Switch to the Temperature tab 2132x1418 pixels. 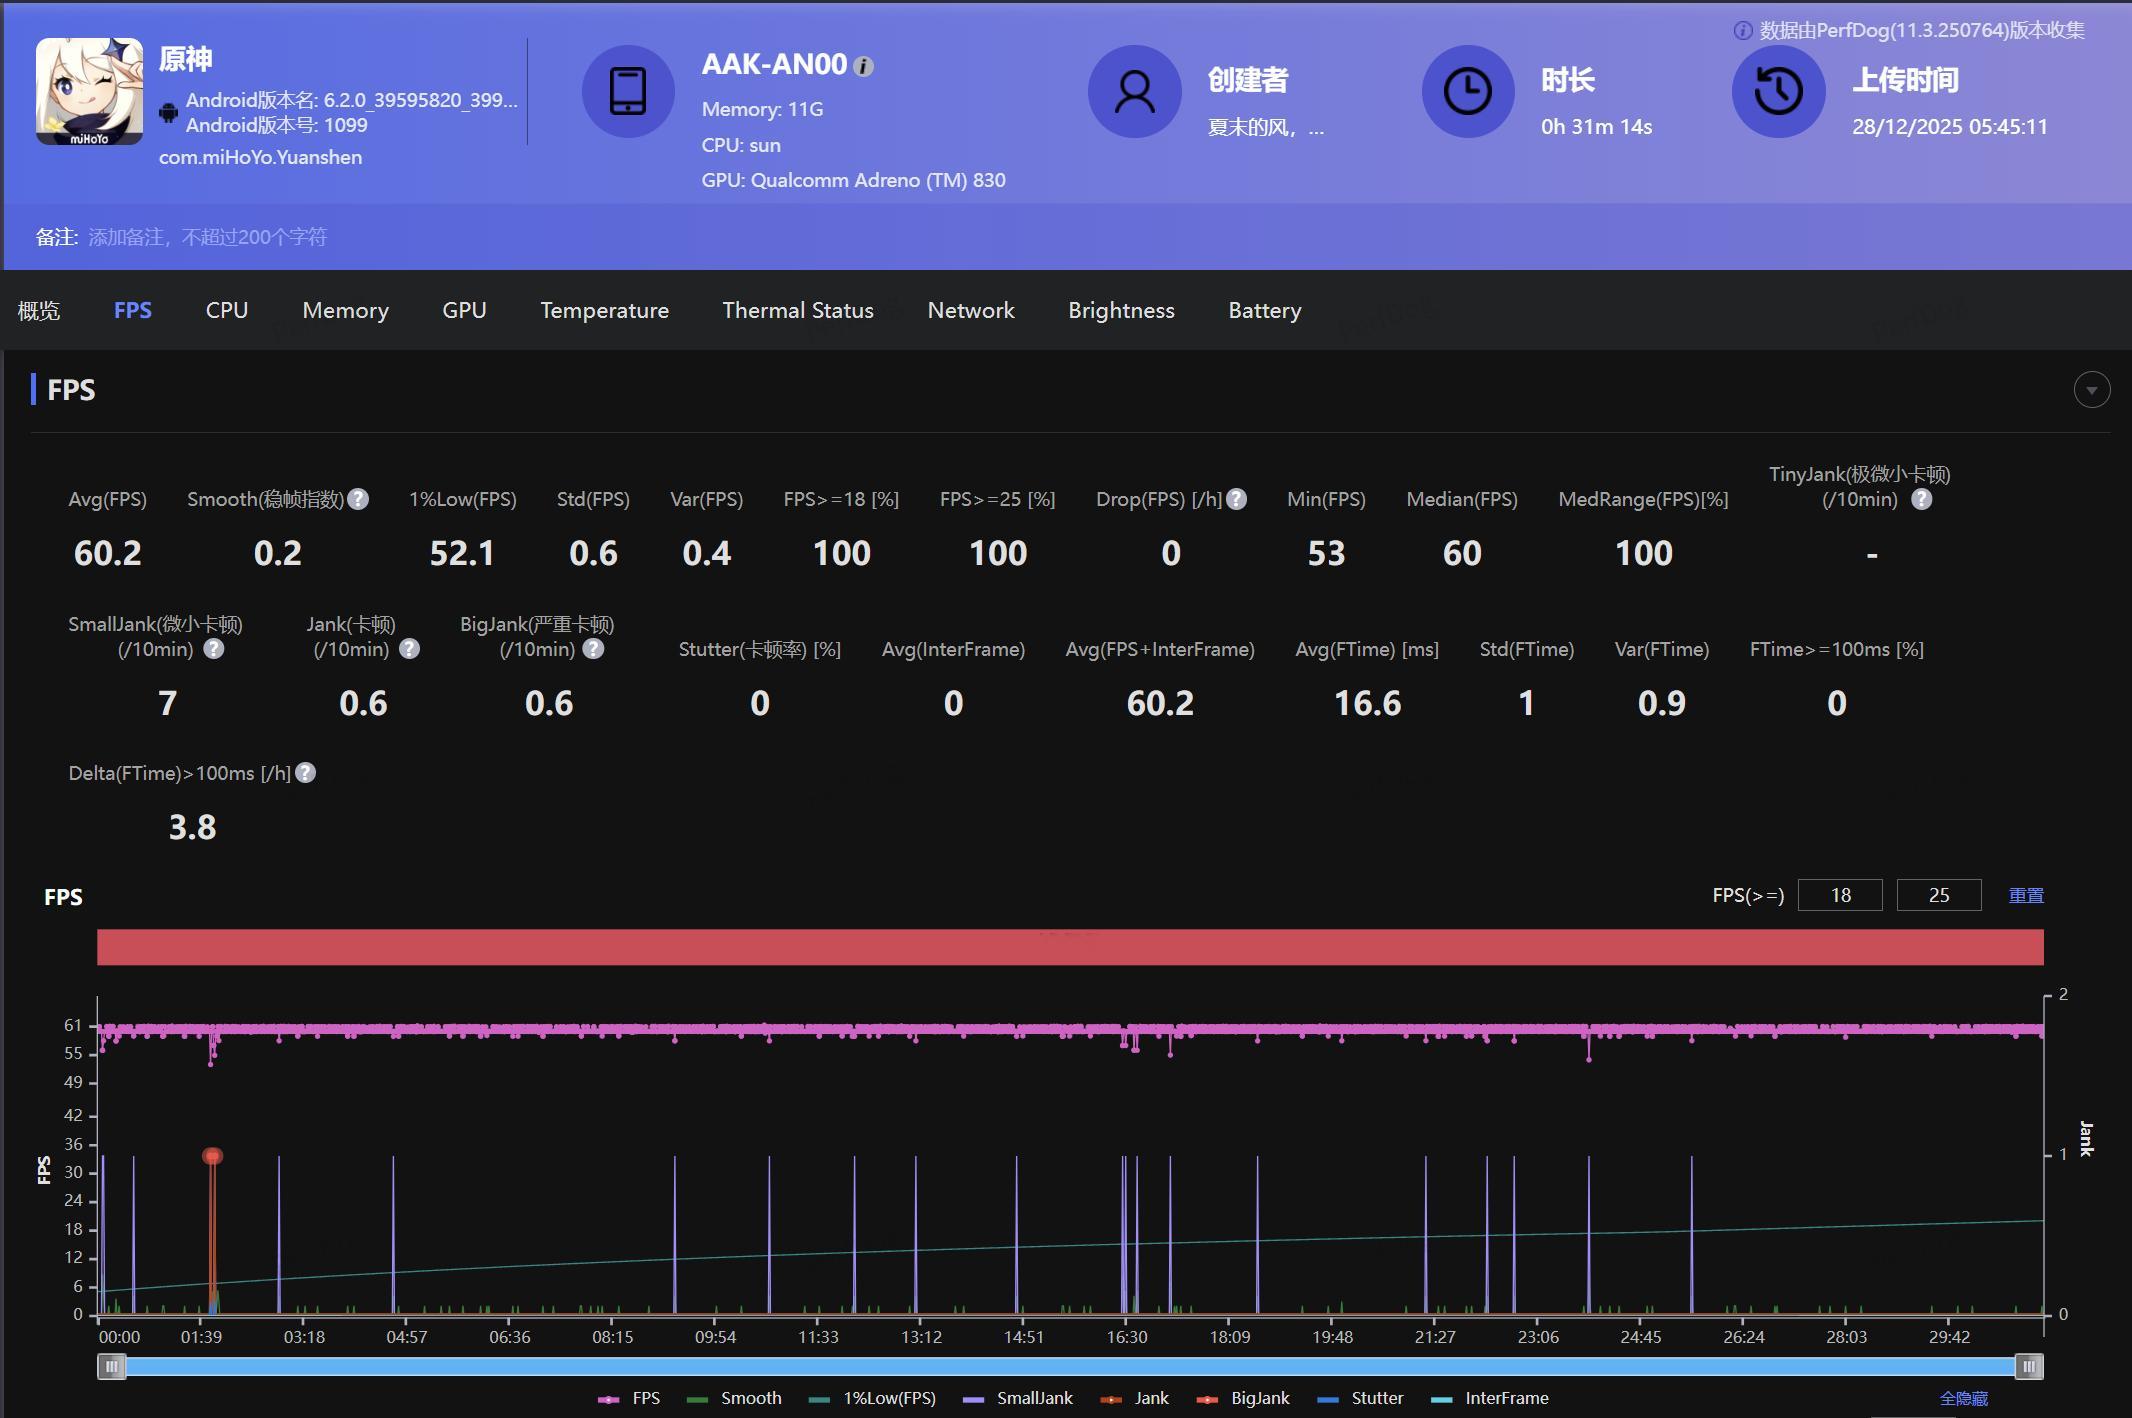(604, 311)
